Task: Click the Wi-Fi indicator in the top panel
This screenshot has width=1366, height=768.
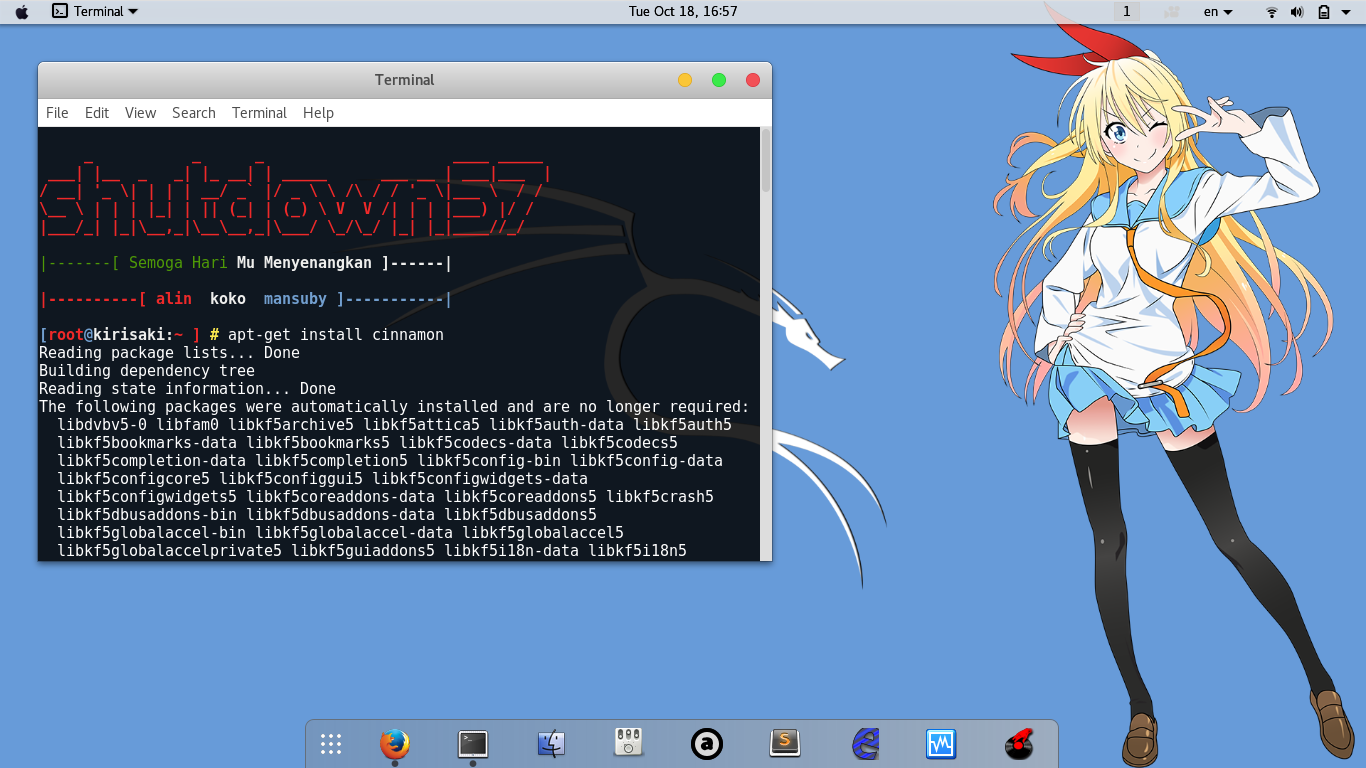Action: point(1272,12)
